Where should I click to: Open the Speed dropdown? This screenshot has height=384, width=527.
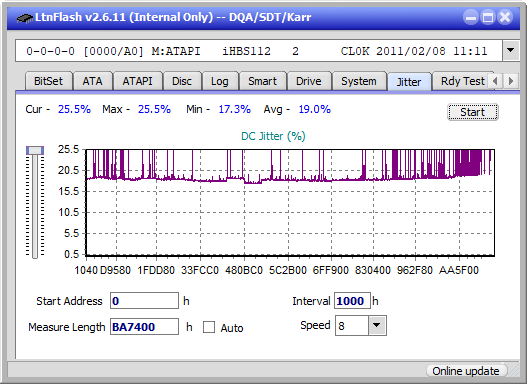click(x=377, y=326)
